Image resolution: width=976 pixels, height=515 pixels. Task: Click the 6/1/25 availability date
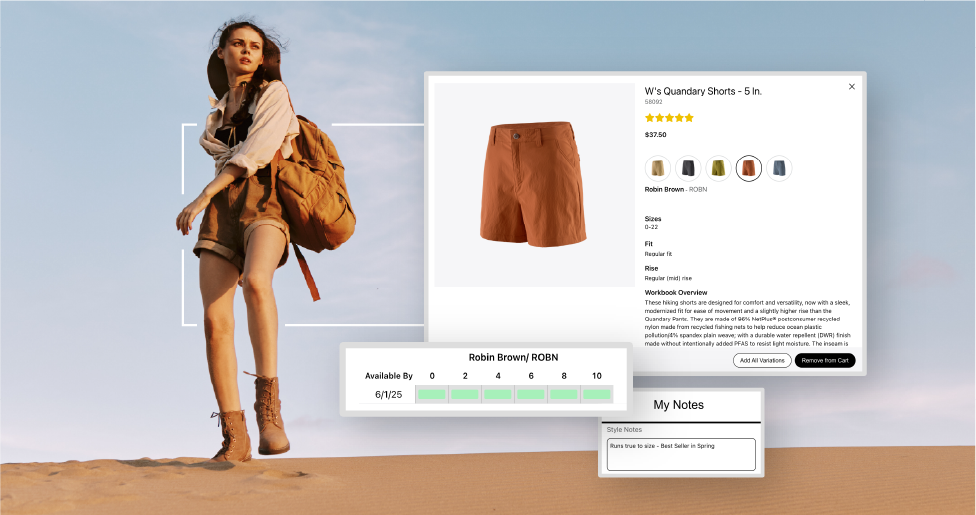click(388, 395)
